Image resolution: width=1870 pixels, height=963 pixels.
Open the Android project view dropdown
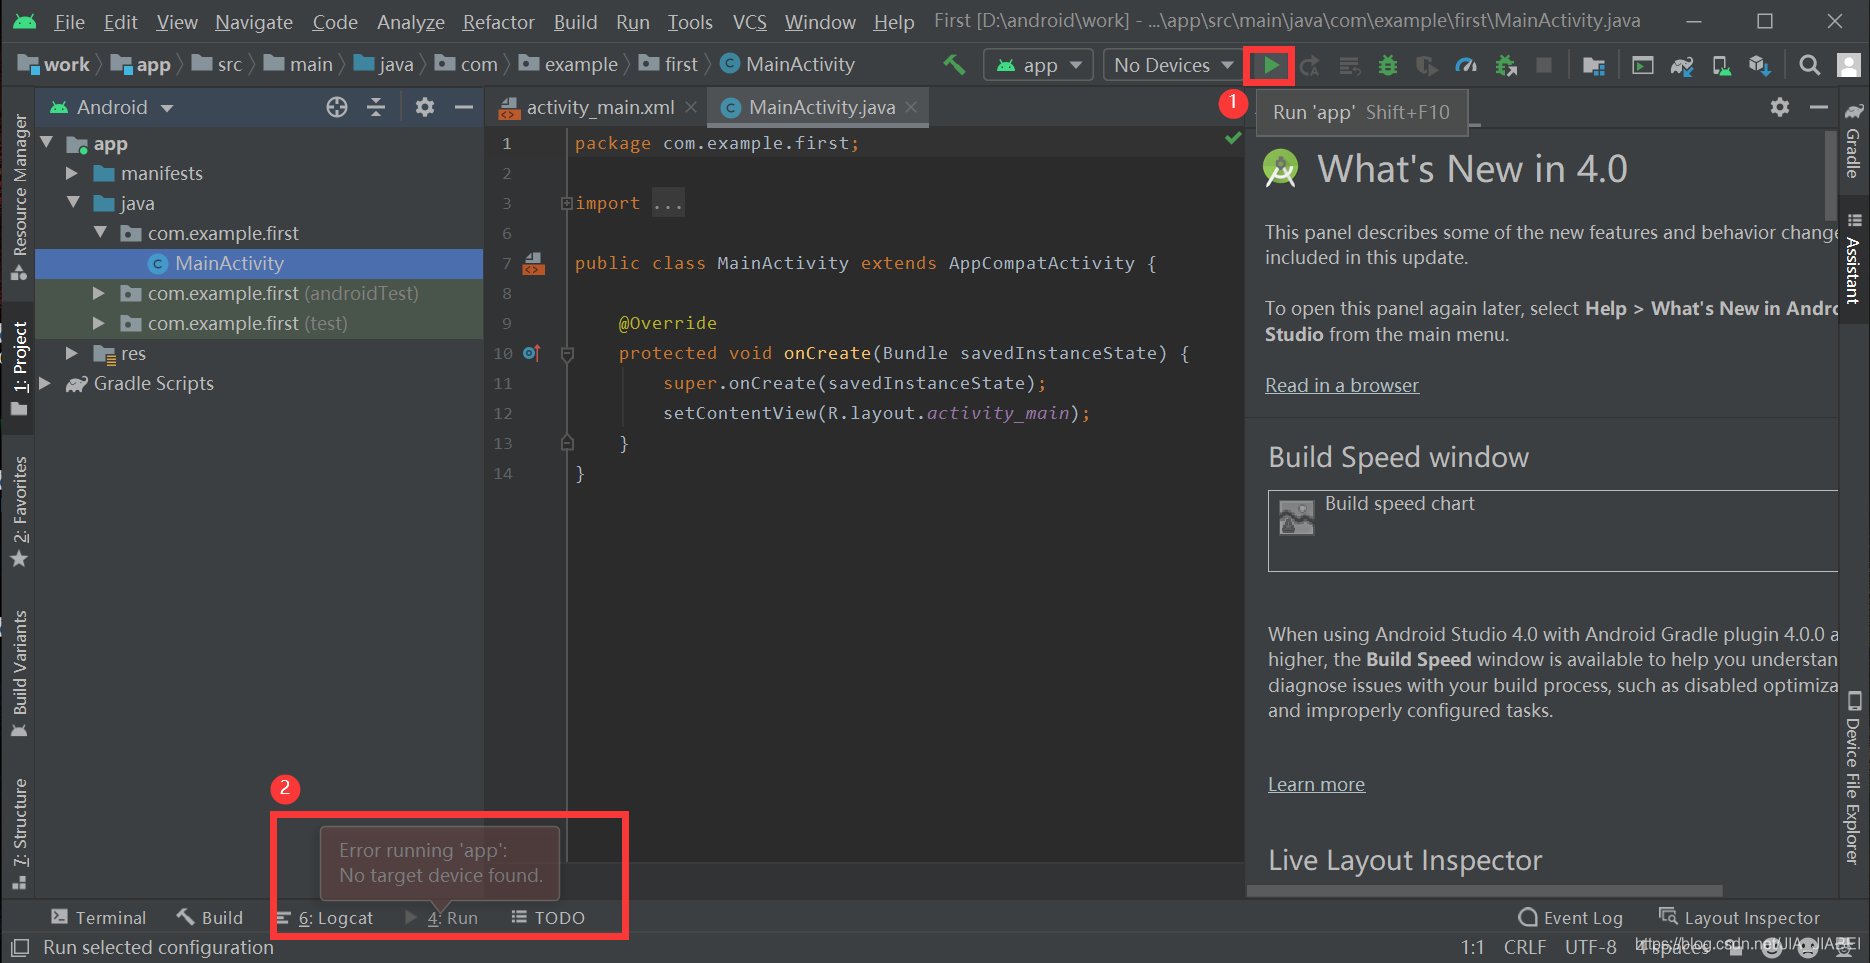click(112, 107)
